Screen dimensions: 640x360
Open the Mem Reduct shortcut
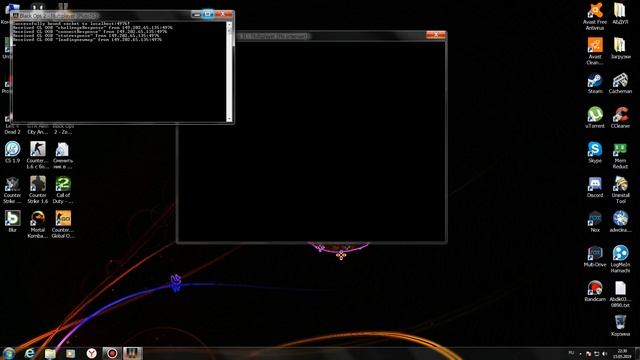click(x=620, y=155)
